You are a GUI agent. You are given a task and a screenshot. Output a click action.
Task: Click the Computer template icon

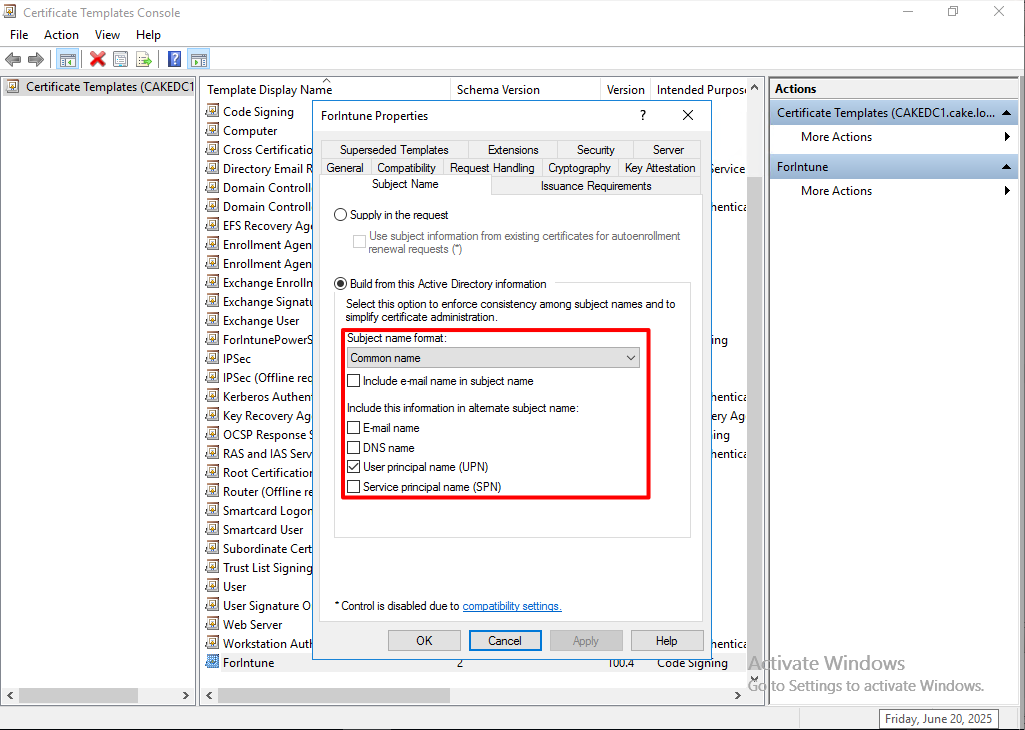212,130
